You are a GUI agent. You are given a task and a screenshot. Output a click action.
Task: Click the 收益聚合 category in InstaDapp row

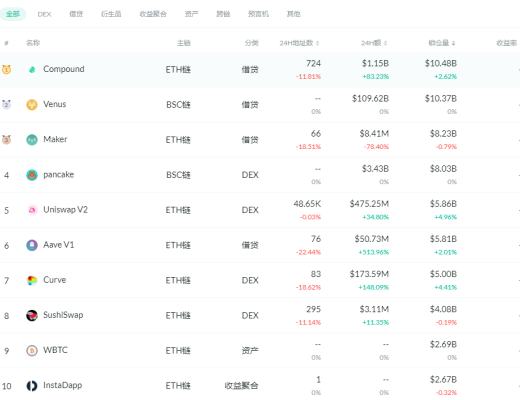[241, 386]
